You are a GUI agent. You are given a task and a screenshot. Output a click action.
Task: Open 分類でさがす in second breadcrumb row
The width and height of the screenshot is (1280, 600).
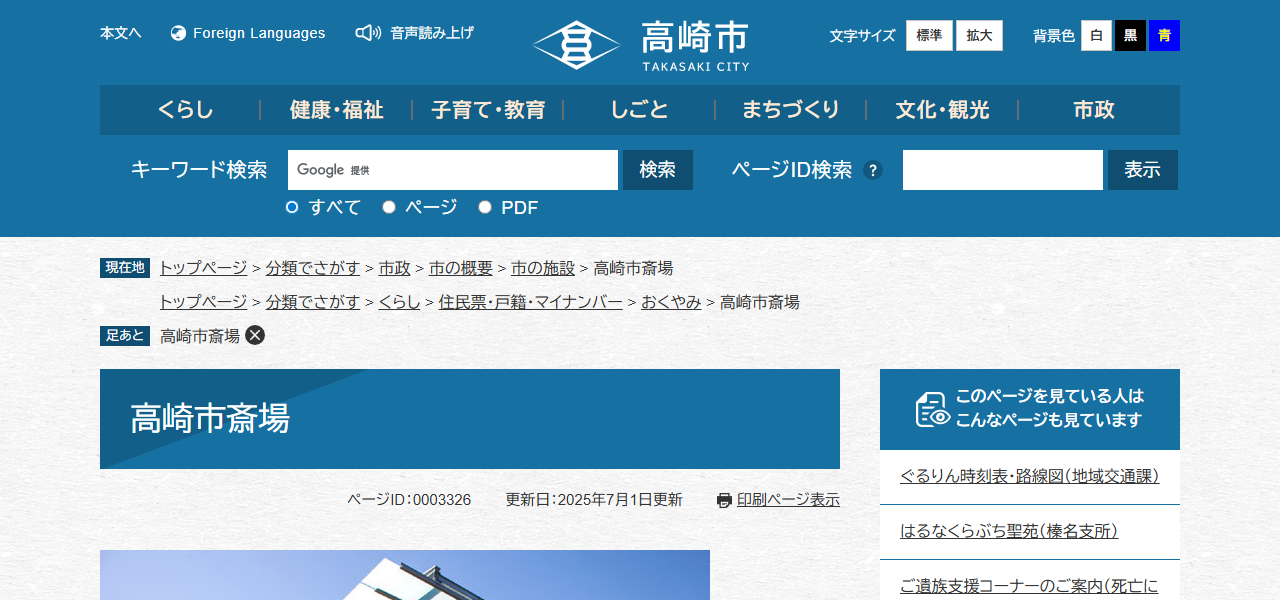313,302
